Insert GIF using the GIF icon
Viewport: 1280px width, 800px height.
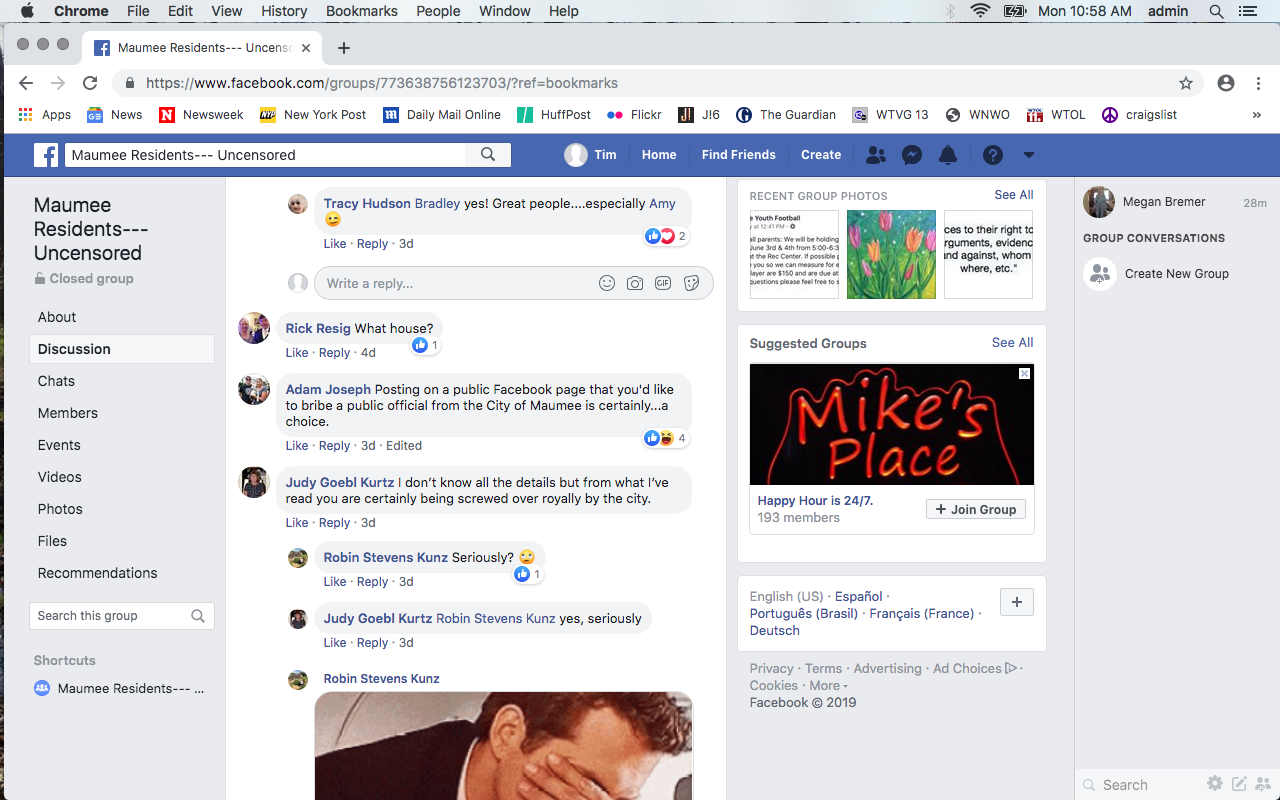tap(663, 283)
